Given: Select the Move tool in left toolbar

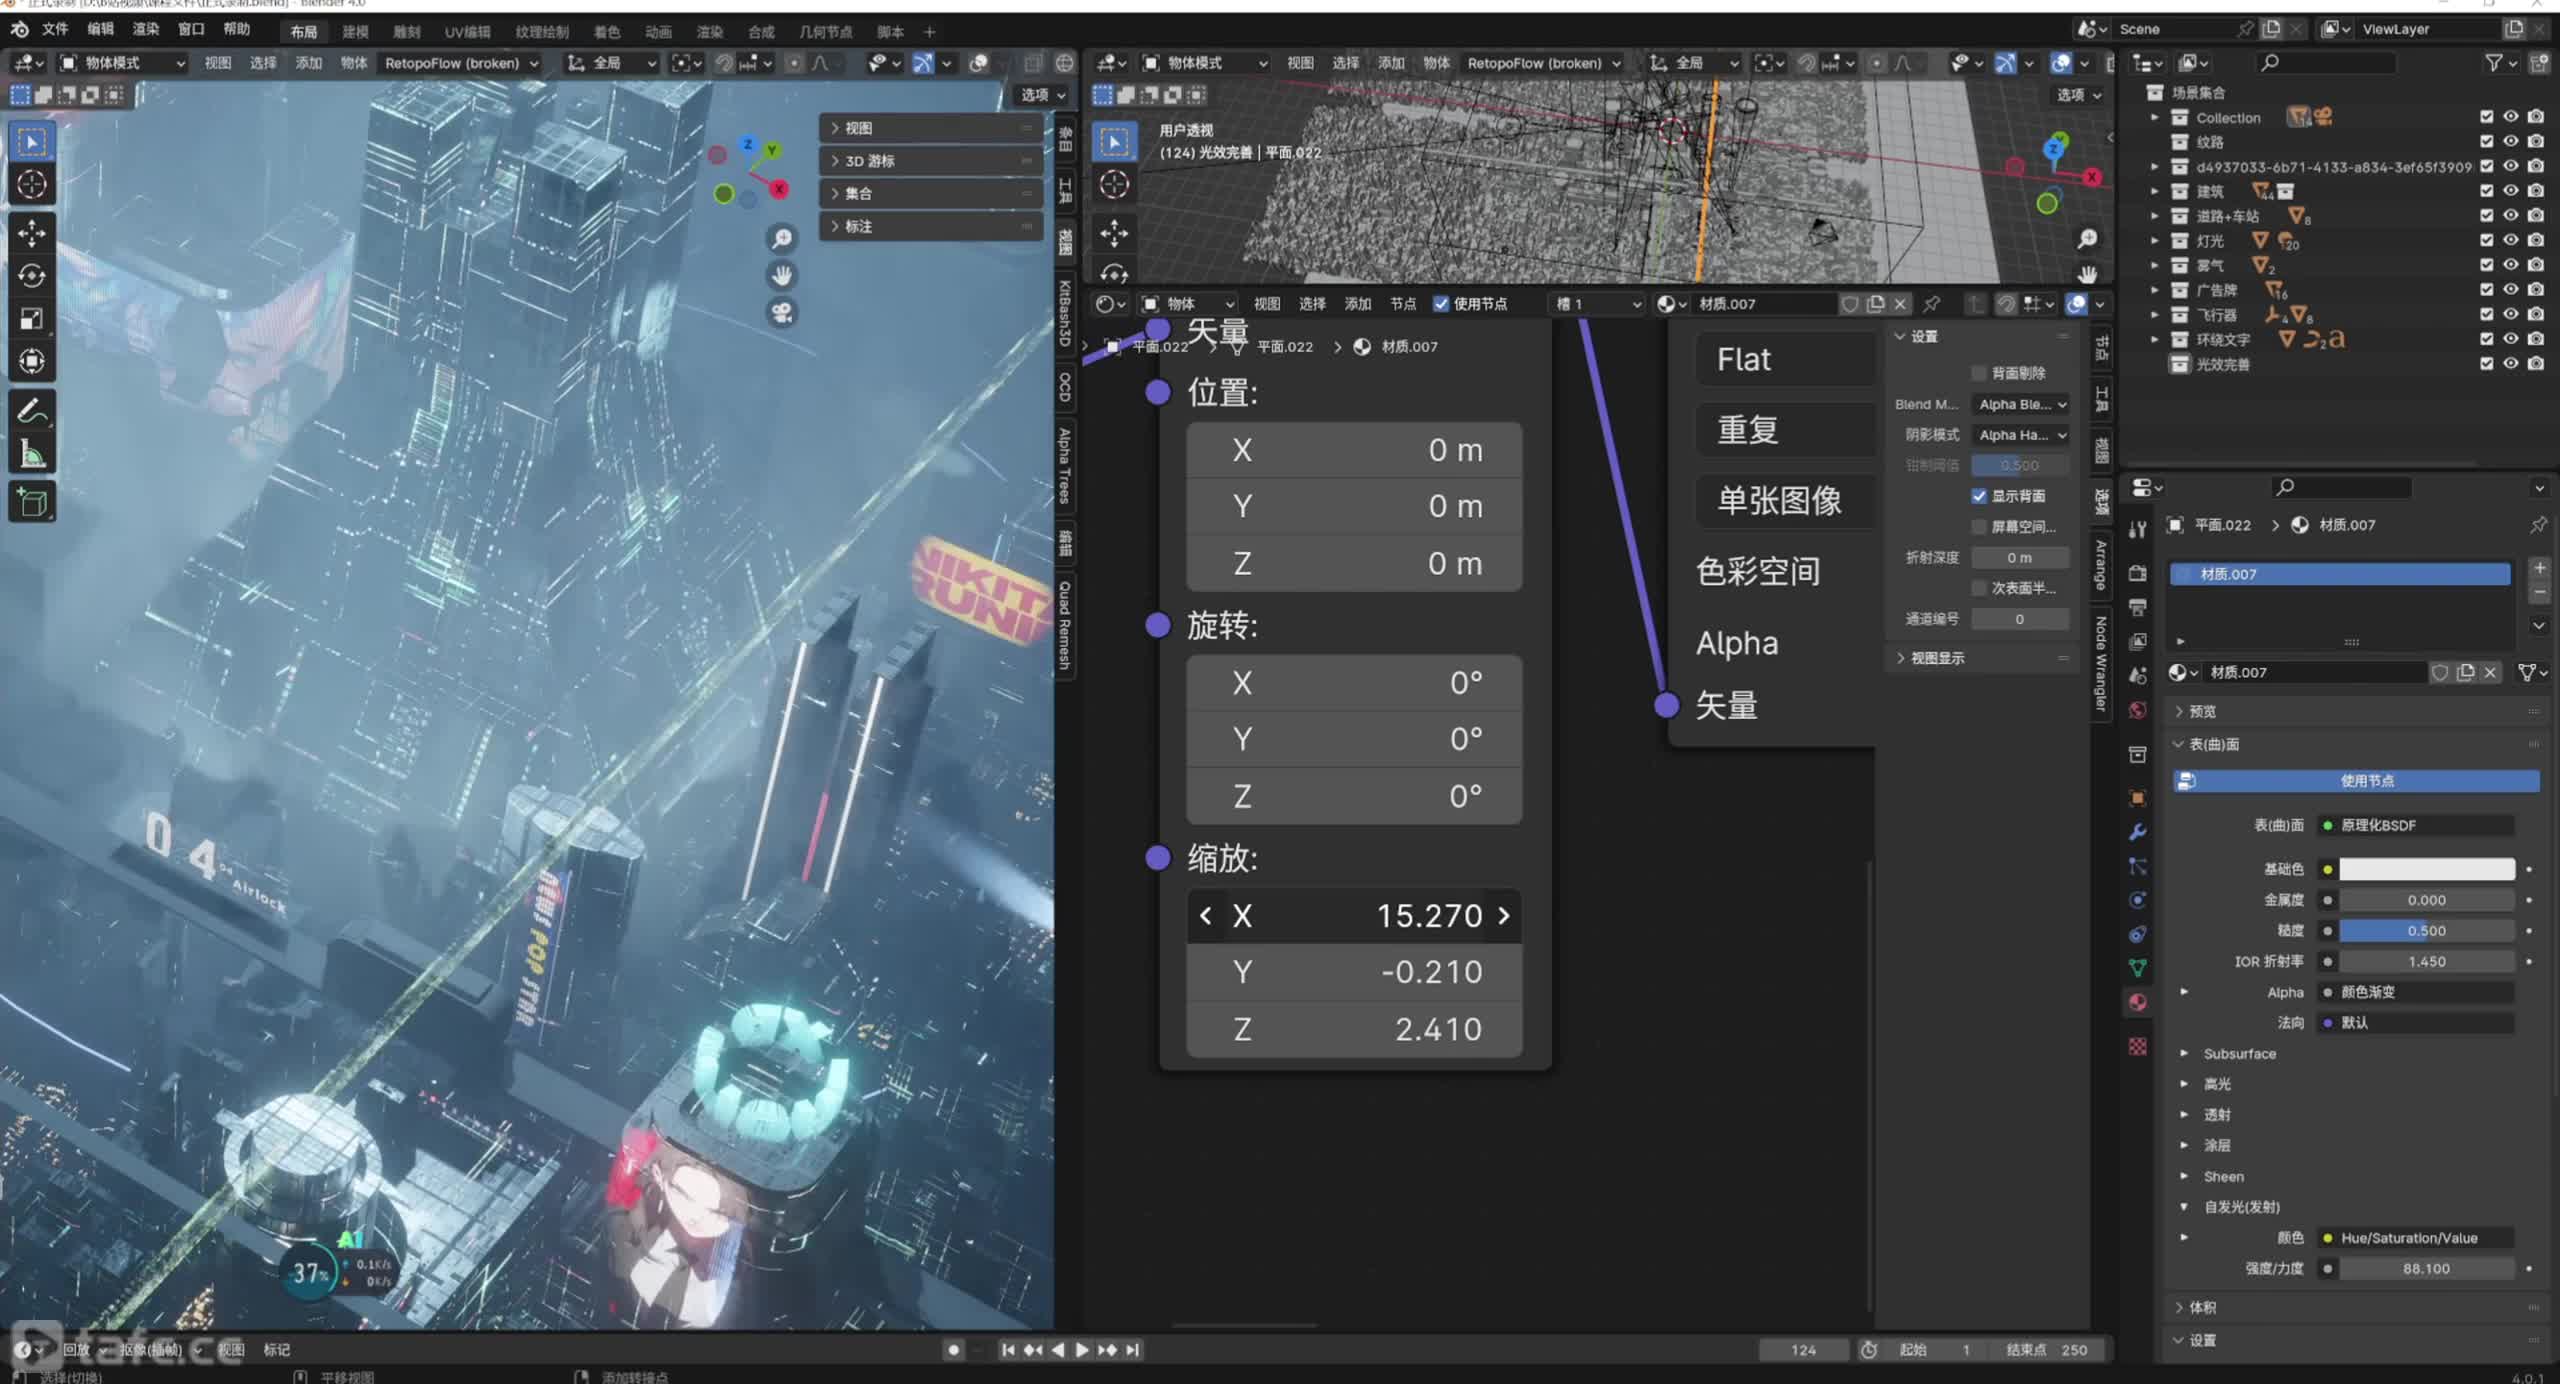Looking at the screenshot, I should [32, 233].
